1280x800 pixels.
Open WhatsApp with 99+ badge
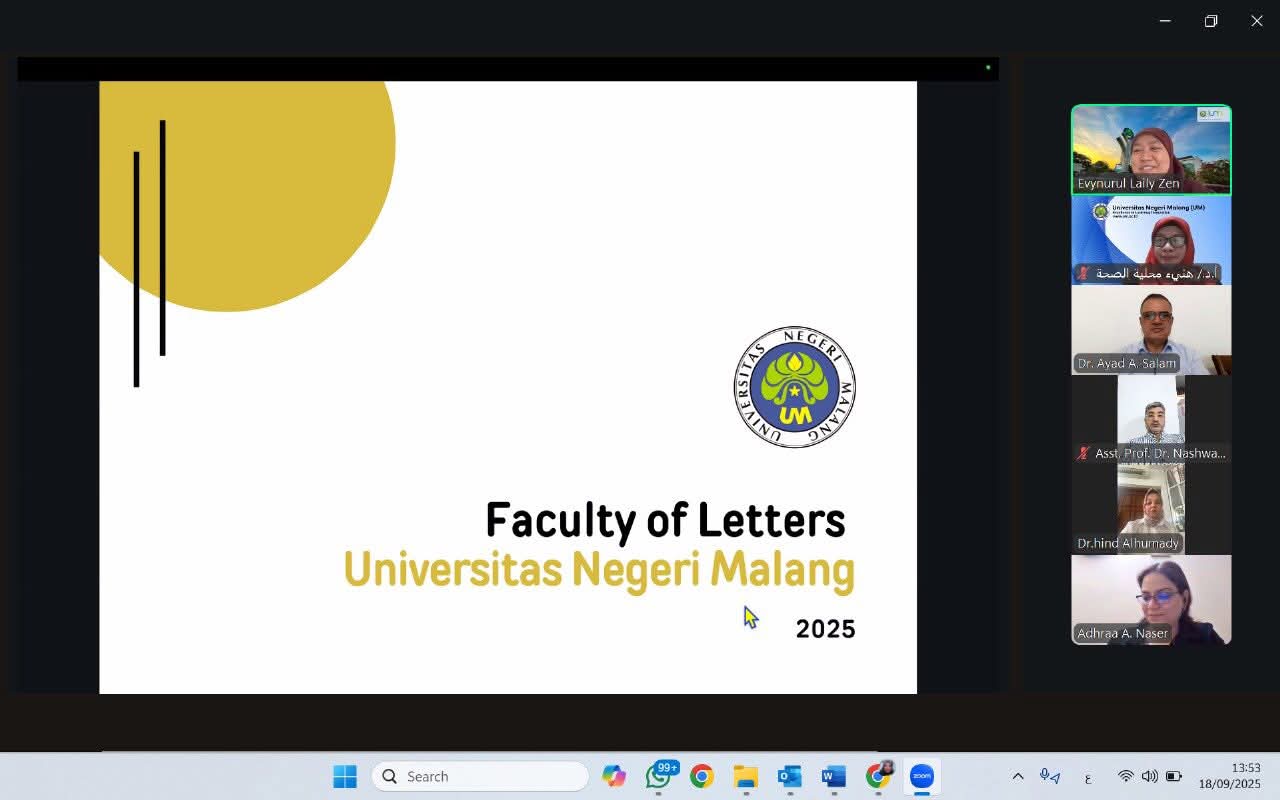point(659,775)
